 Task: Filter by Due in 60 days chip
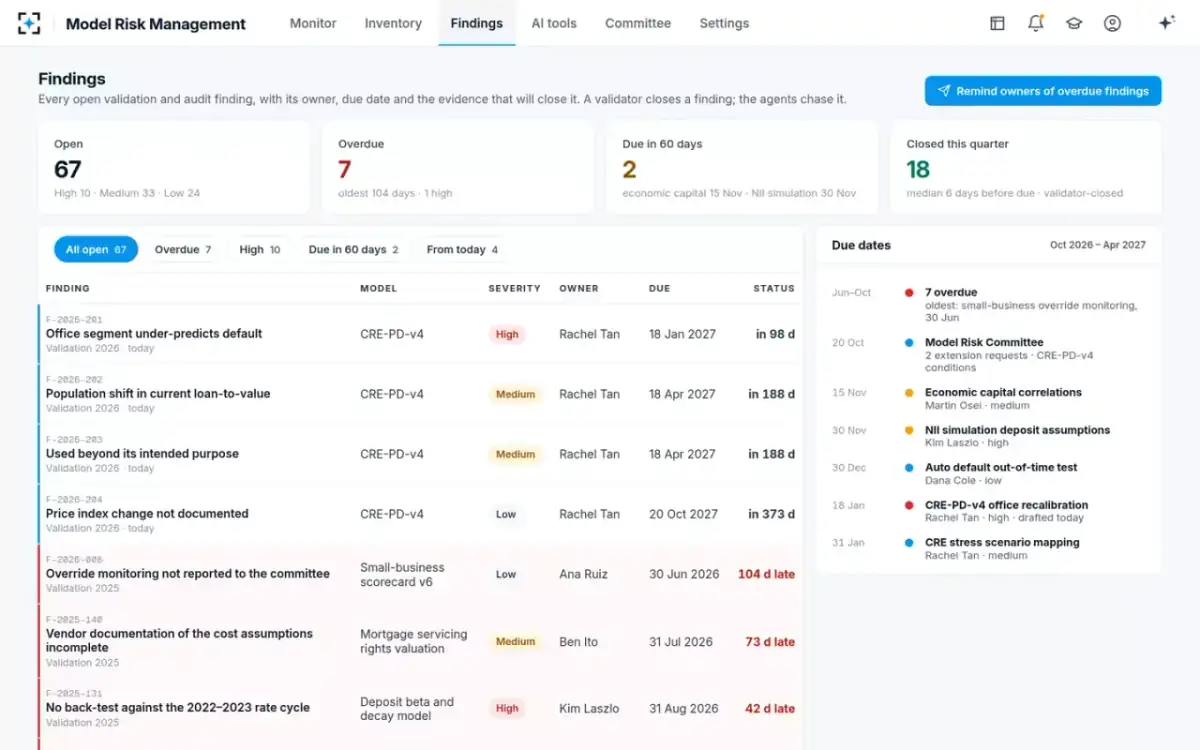point(354,250)
